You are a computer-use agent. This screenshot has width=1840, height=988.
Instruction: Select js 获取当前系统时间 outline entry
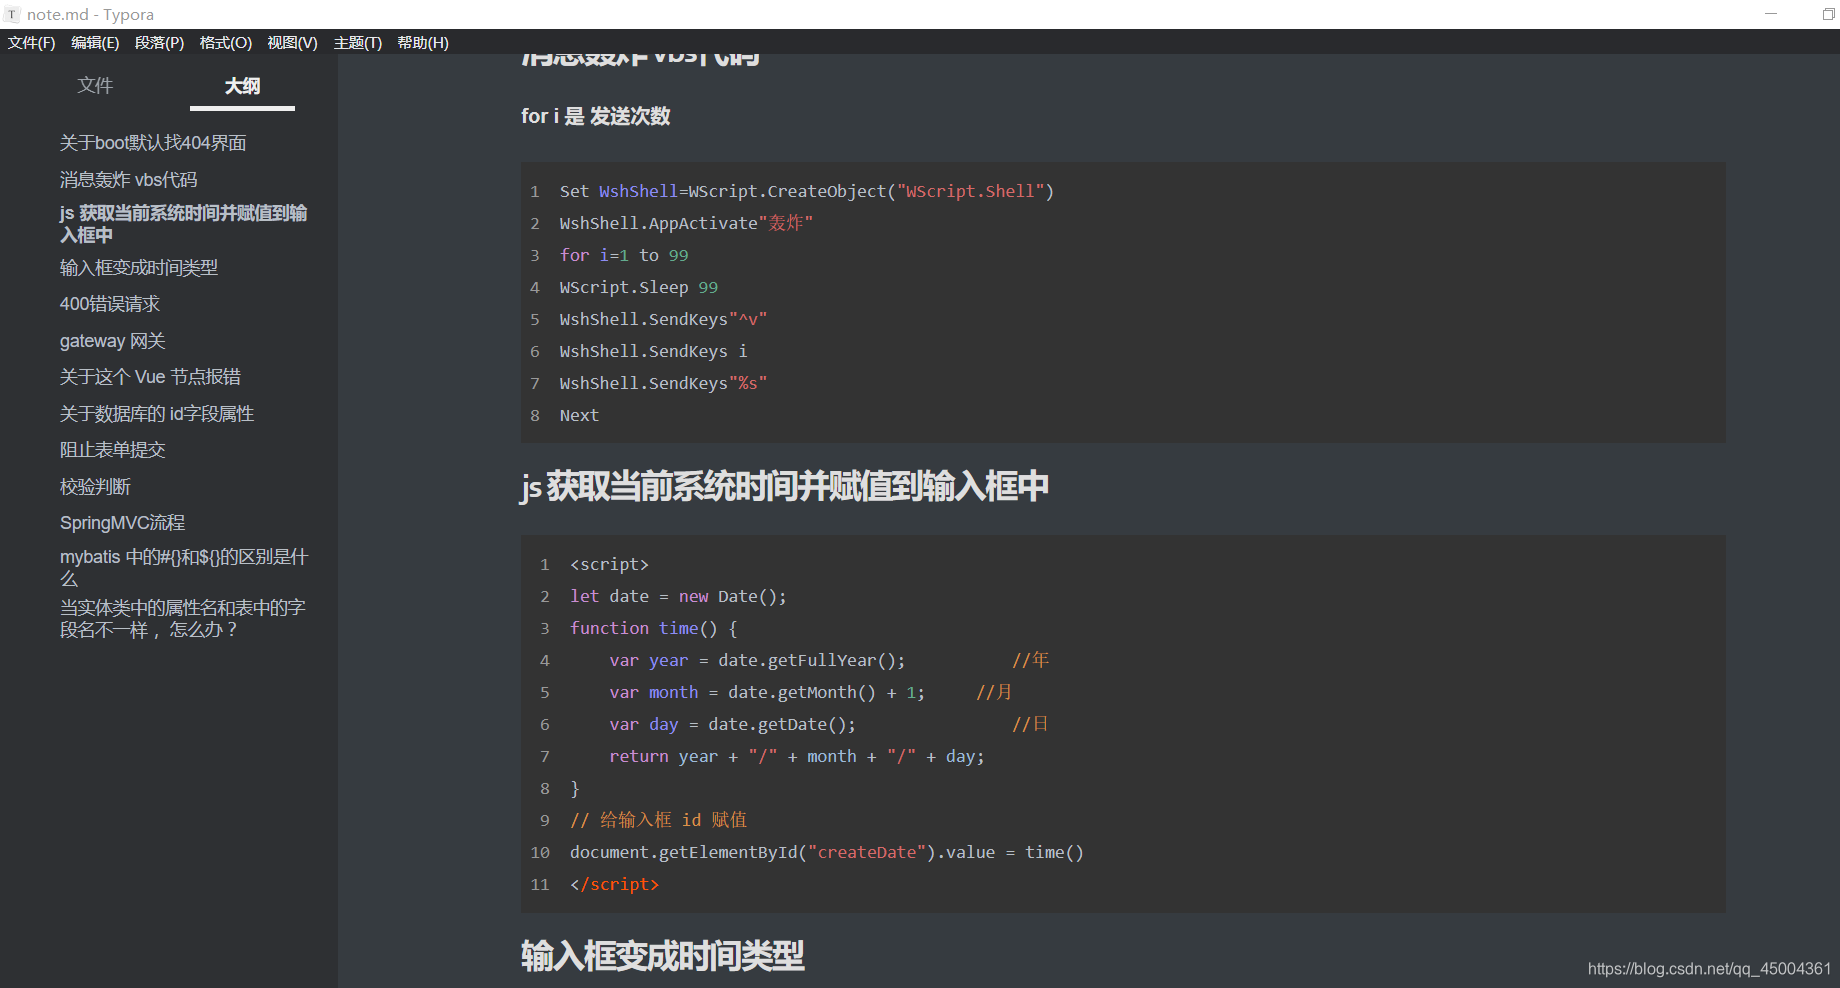(x=183, y=224)
